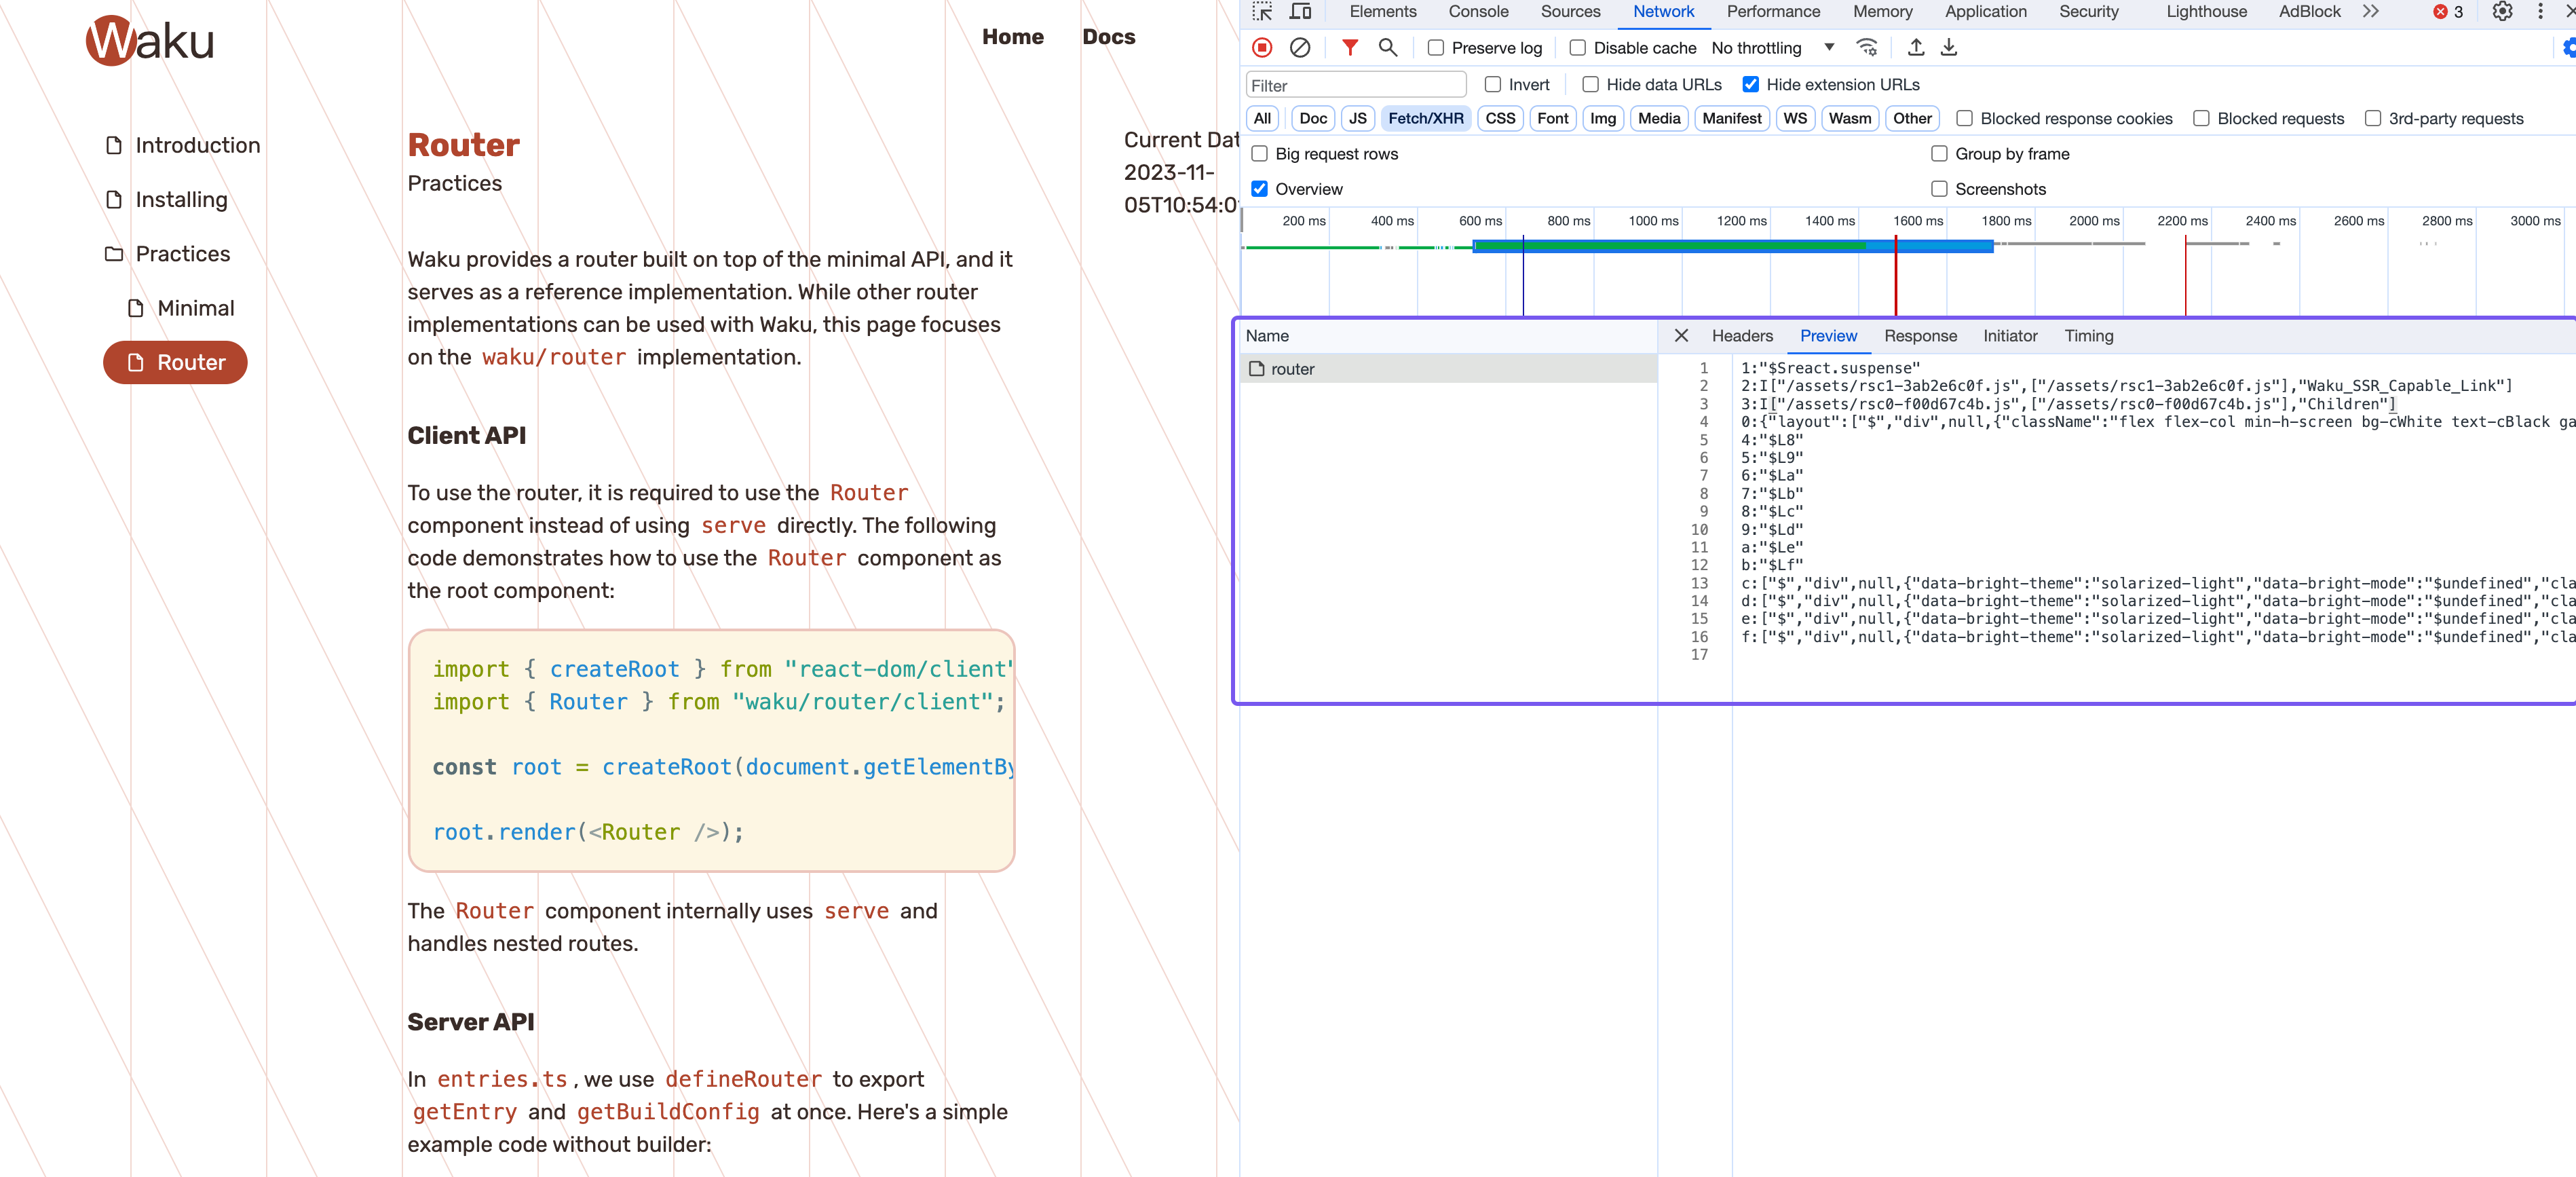Open DevTools settings gear
The height and width of the screenshot is (1177, 2576).
2502,12
